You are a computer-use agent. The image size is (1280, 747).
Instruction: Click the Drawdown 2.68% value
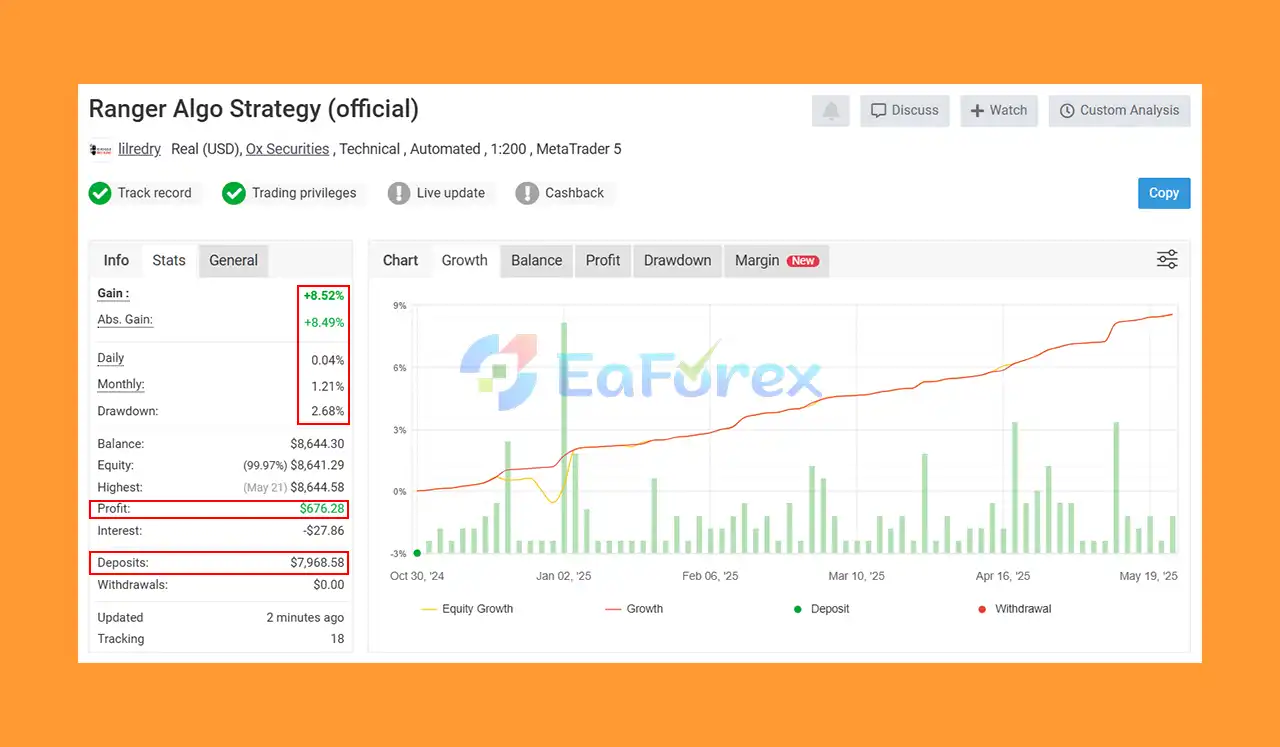click(x=327, y=411)
